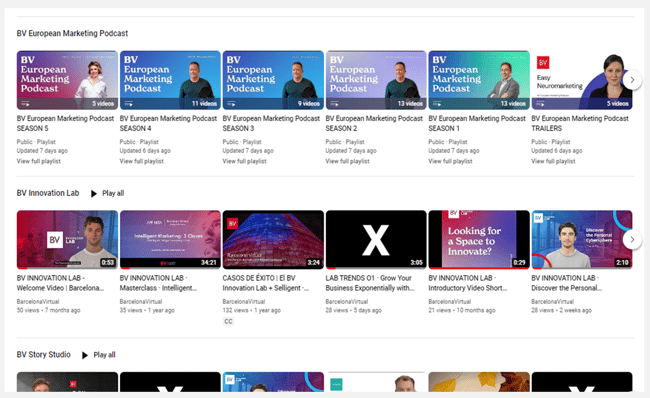Click BarcelonaVirtual channel under LAB TRENDS 01
The height and width of the screenshot is (398, 650).
[x=347, y=302]
